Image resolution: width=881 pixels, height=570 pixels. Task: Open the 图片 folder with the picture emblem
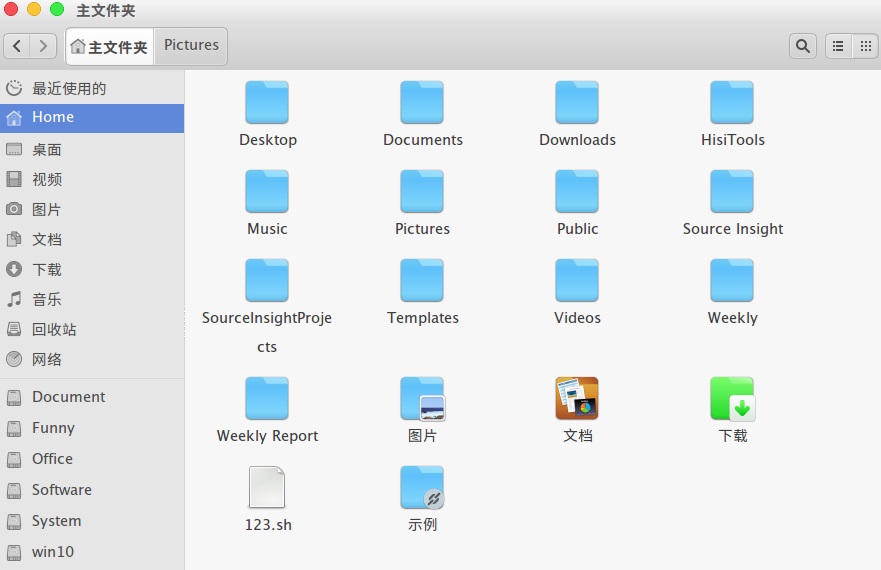[x=422, y=398]
